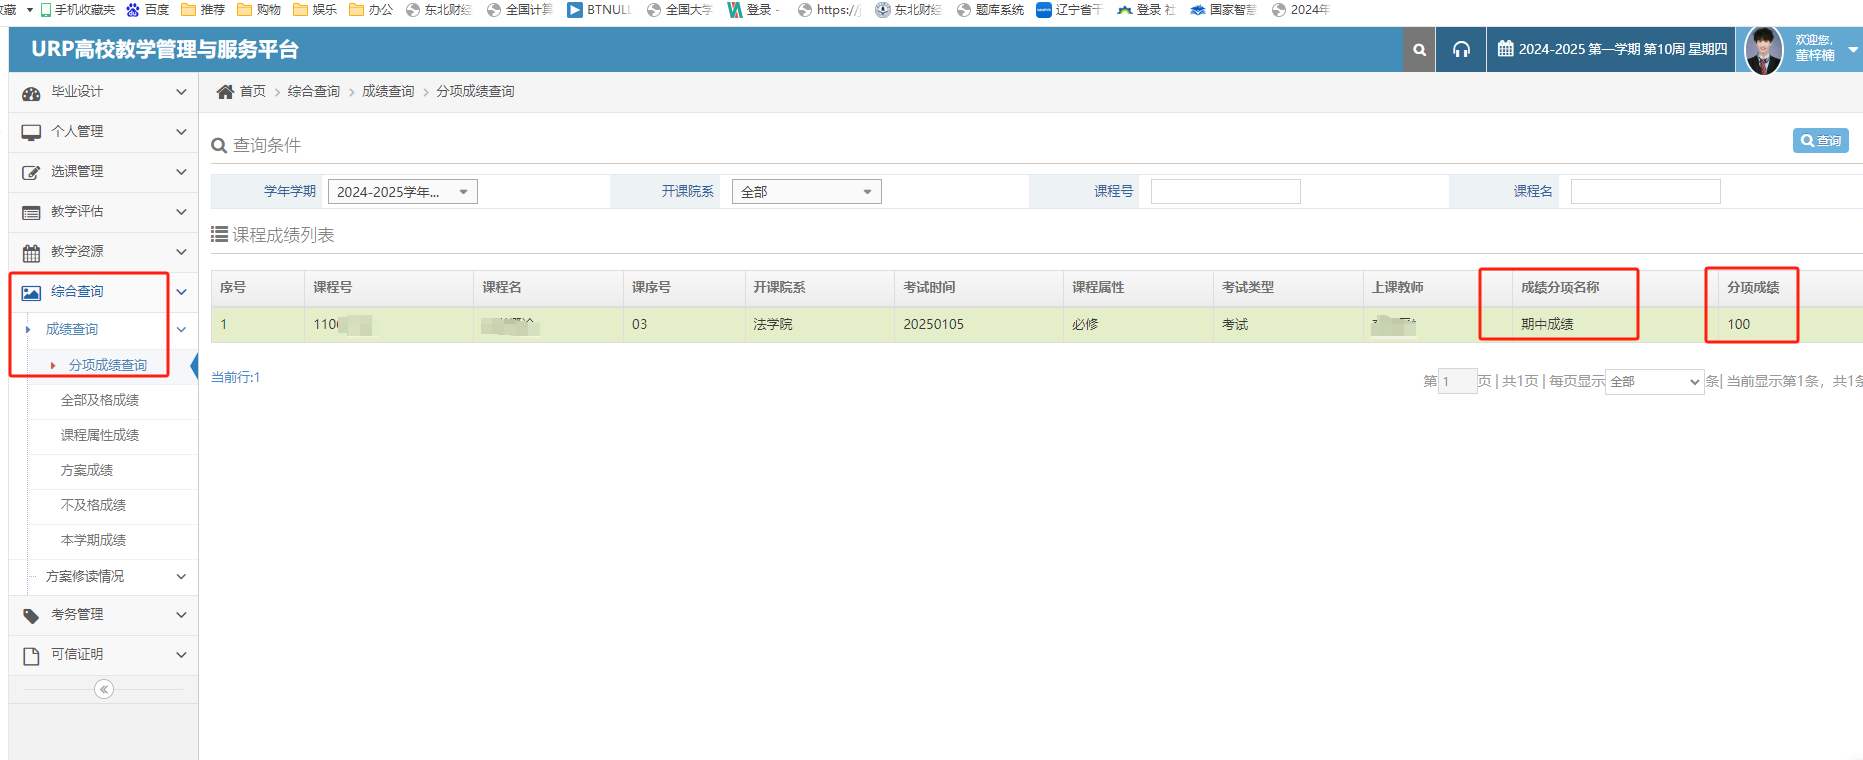Click the 考务管理 tag icon

pyautogui.click(x=31, y=615)
